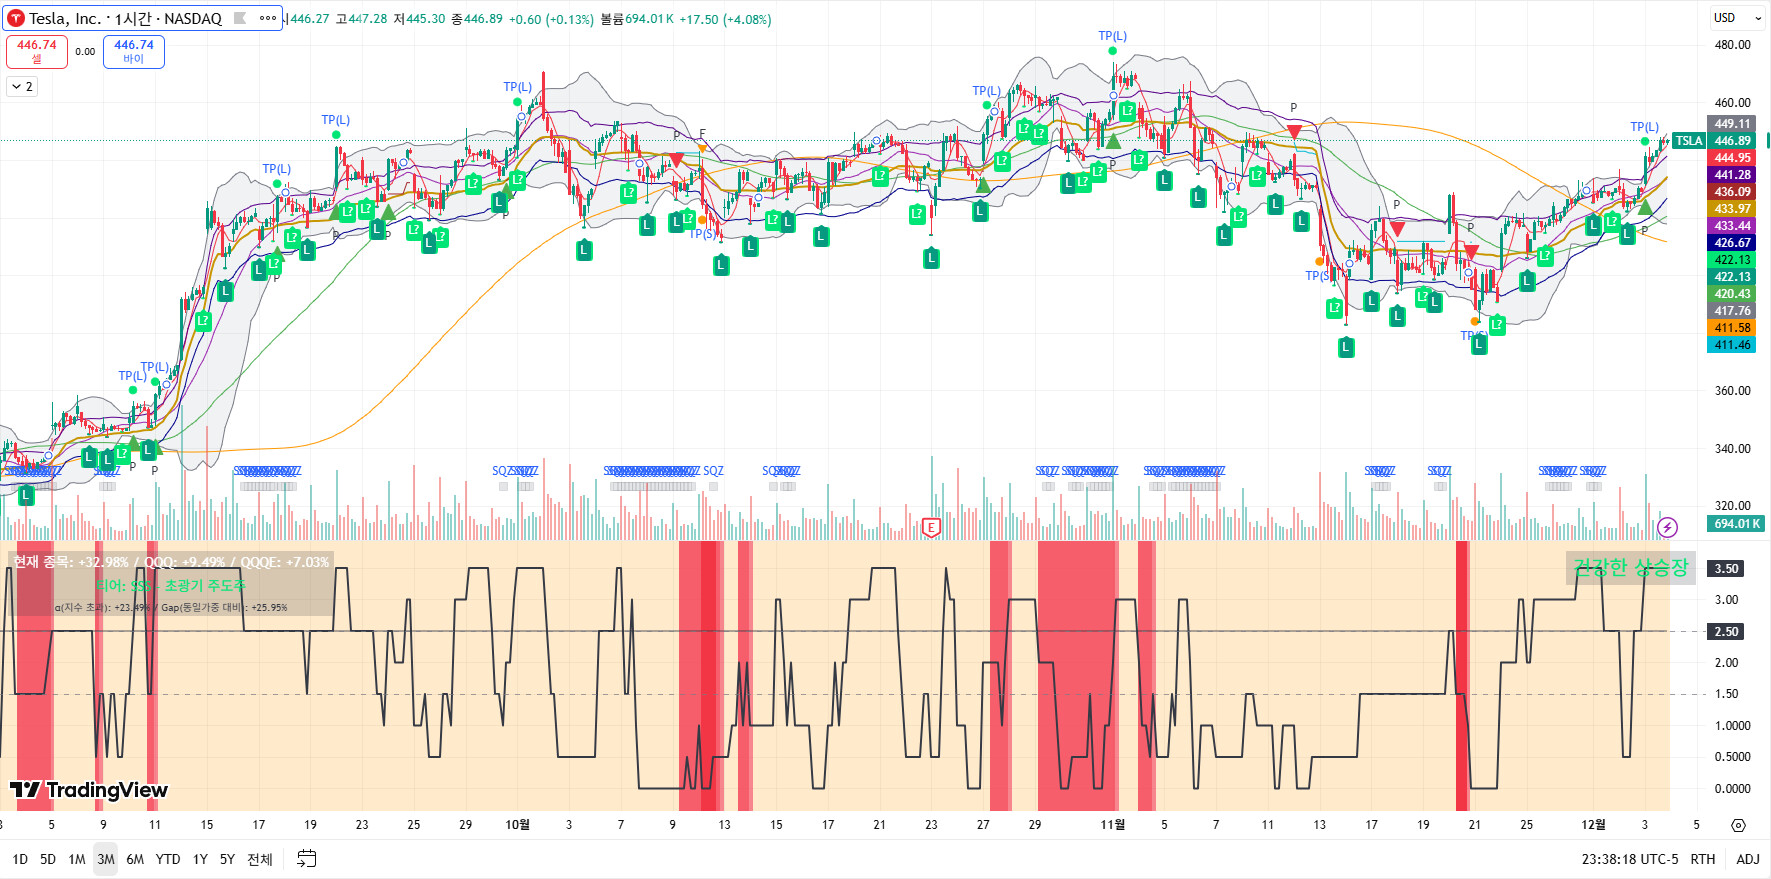Open the go-to-date calendar icon
The width and height of the screenshot is (1771, 879).
(x=307, y=859)
